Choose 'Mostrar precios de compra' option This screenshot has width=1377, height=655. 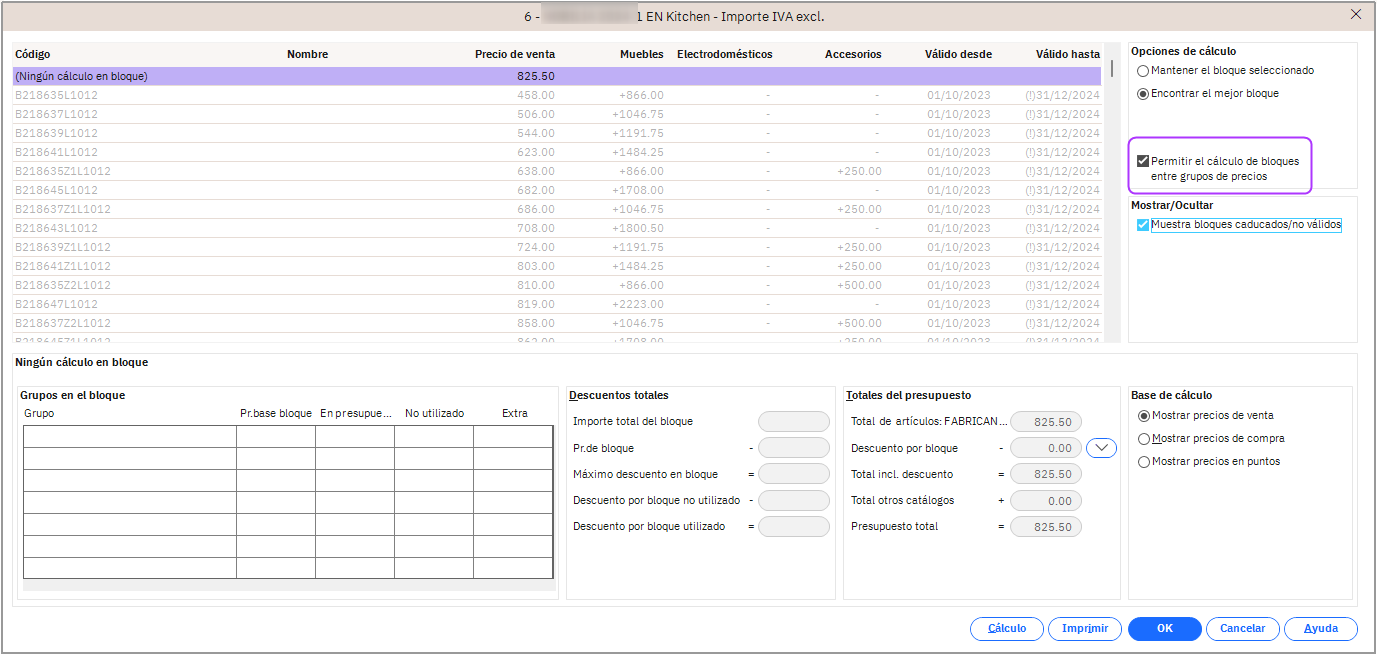click(1144, 439)
